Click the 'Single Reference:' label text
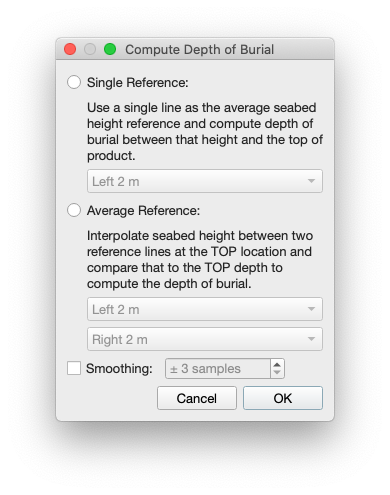390x495 pixels. (x=138, y=82)
